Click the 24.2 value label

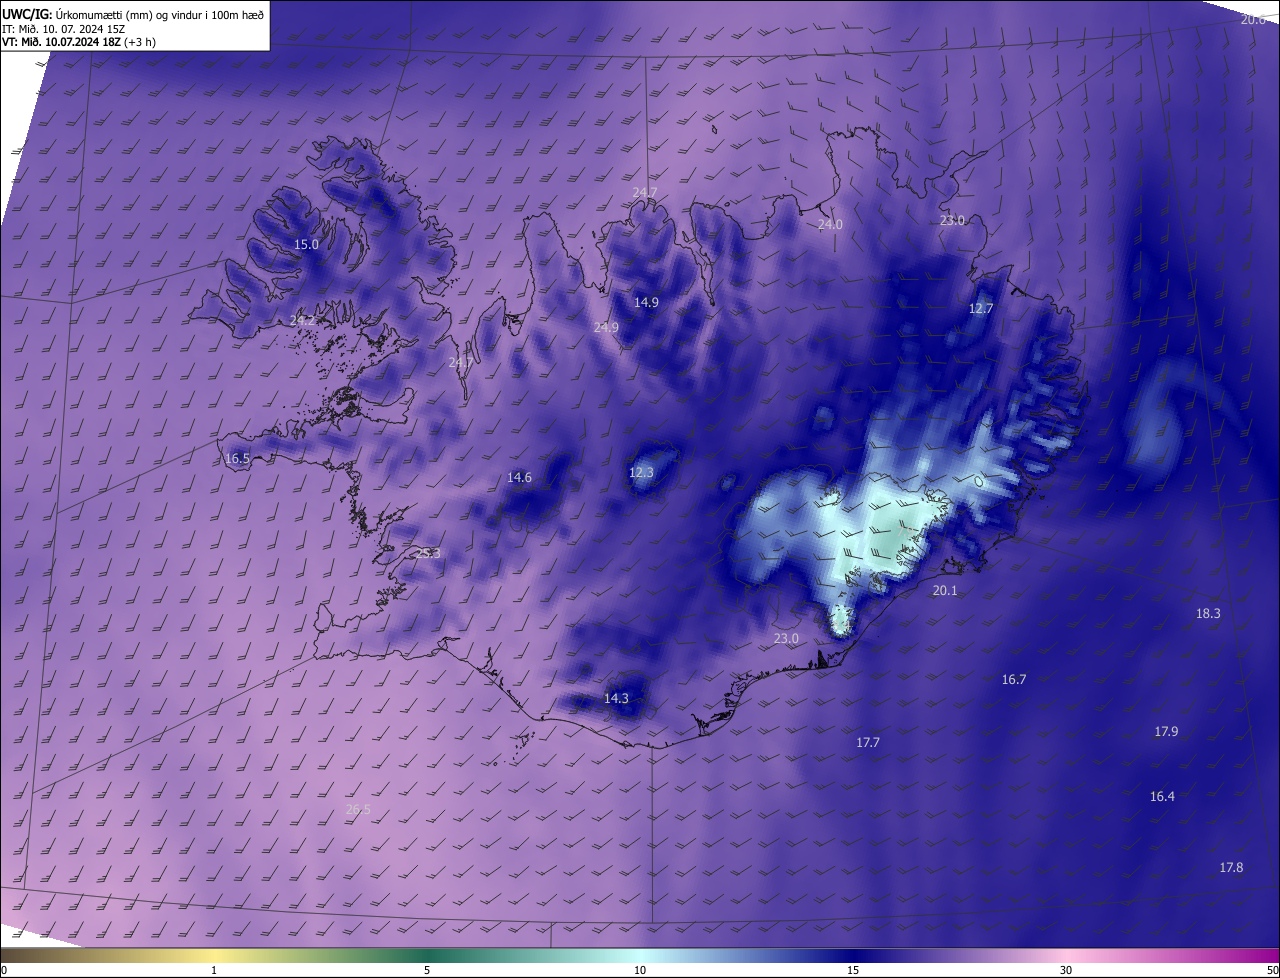[302, 320]
